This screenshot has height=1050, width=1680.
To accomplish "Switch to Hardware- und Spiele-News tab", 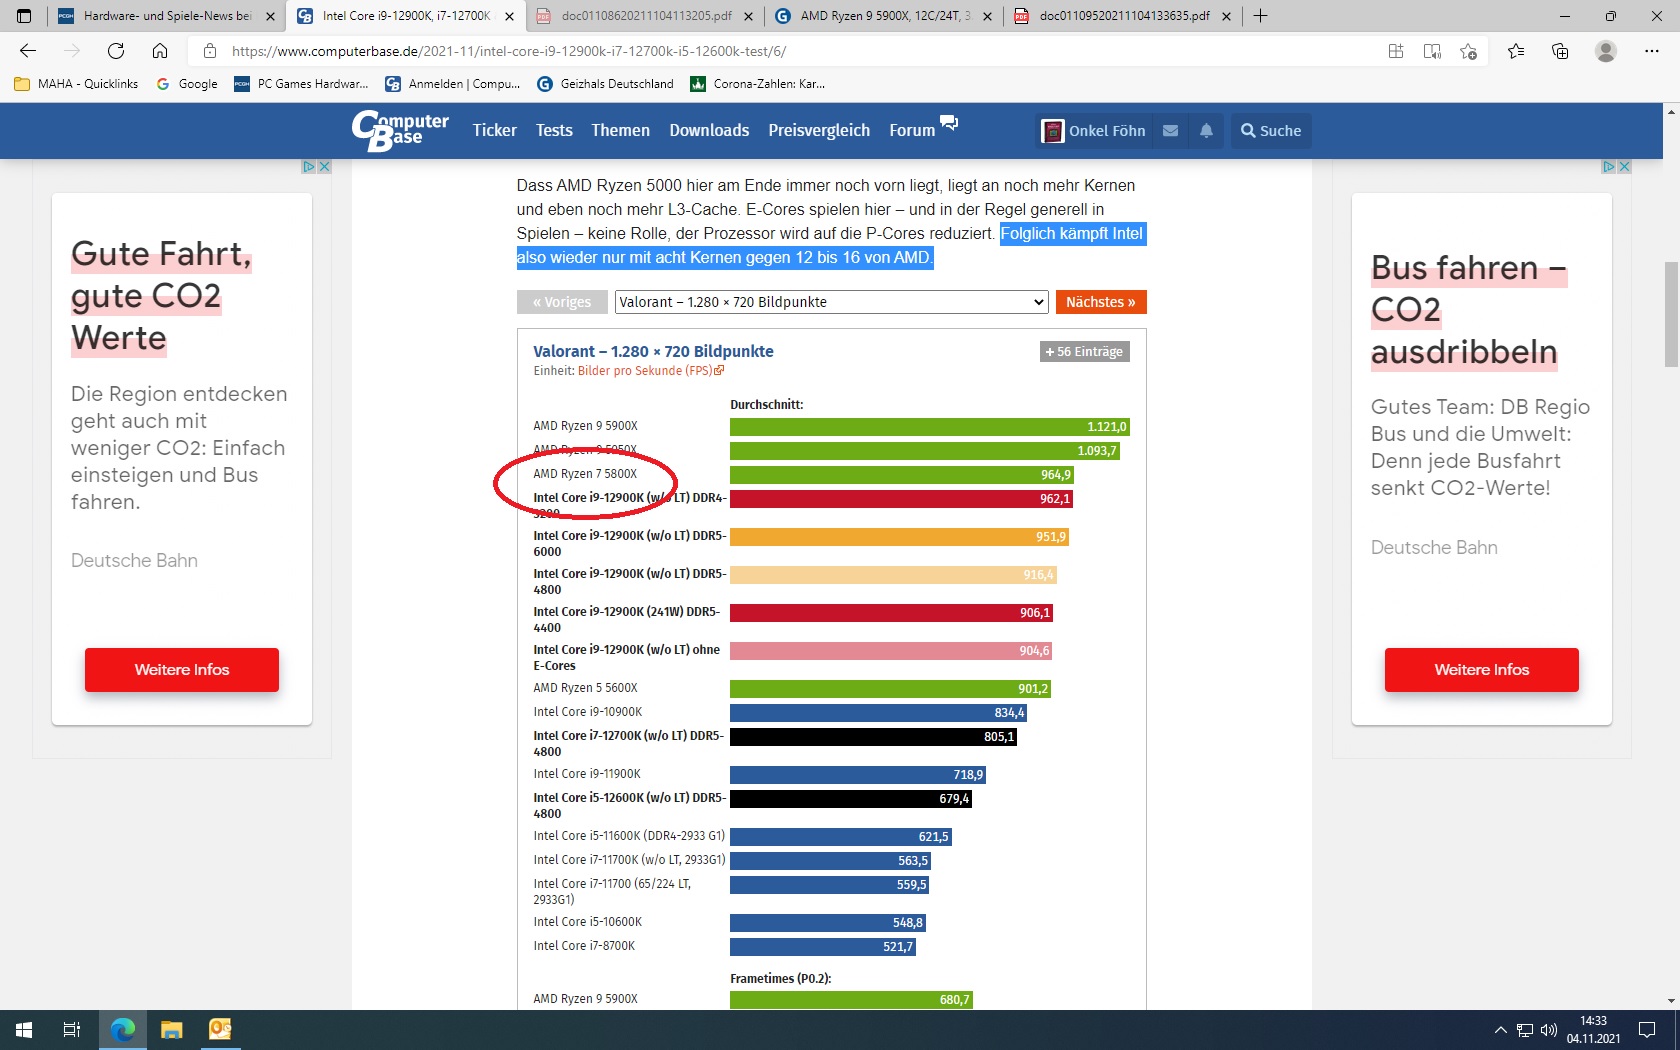I will click(167, 16).
